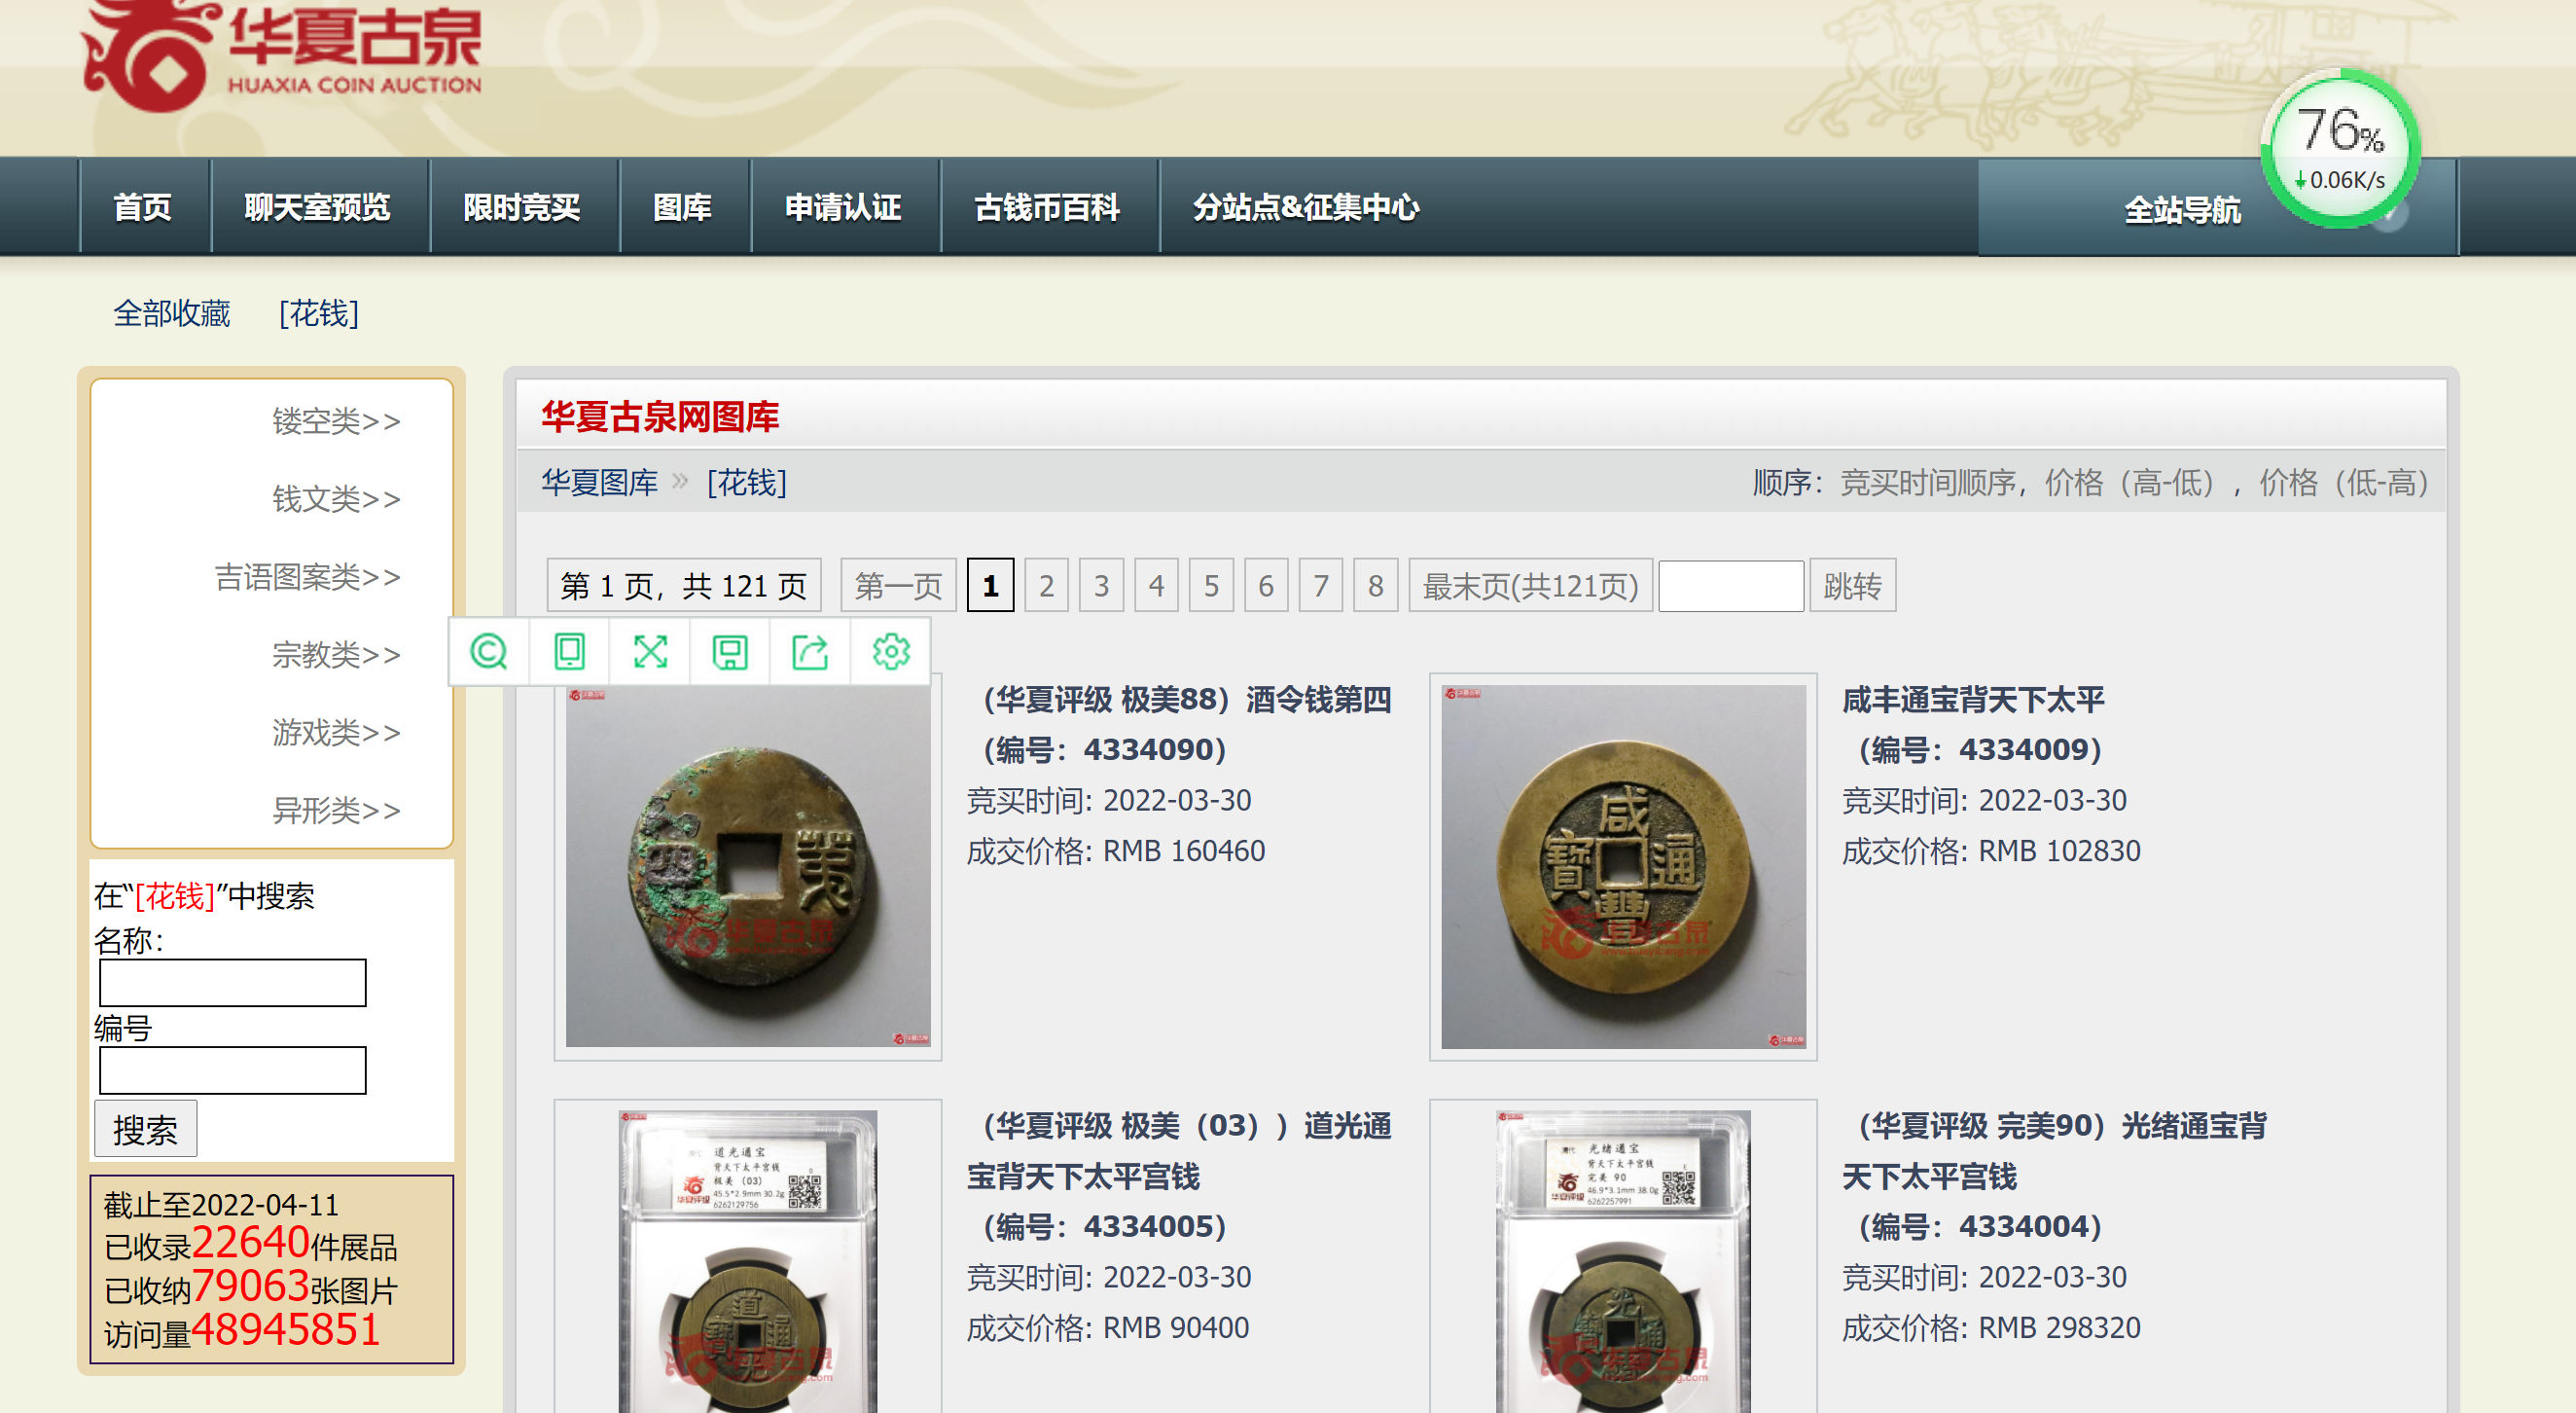Click the share export icon in floating toolbar
2576x1413 pixels.
point(810,652)
